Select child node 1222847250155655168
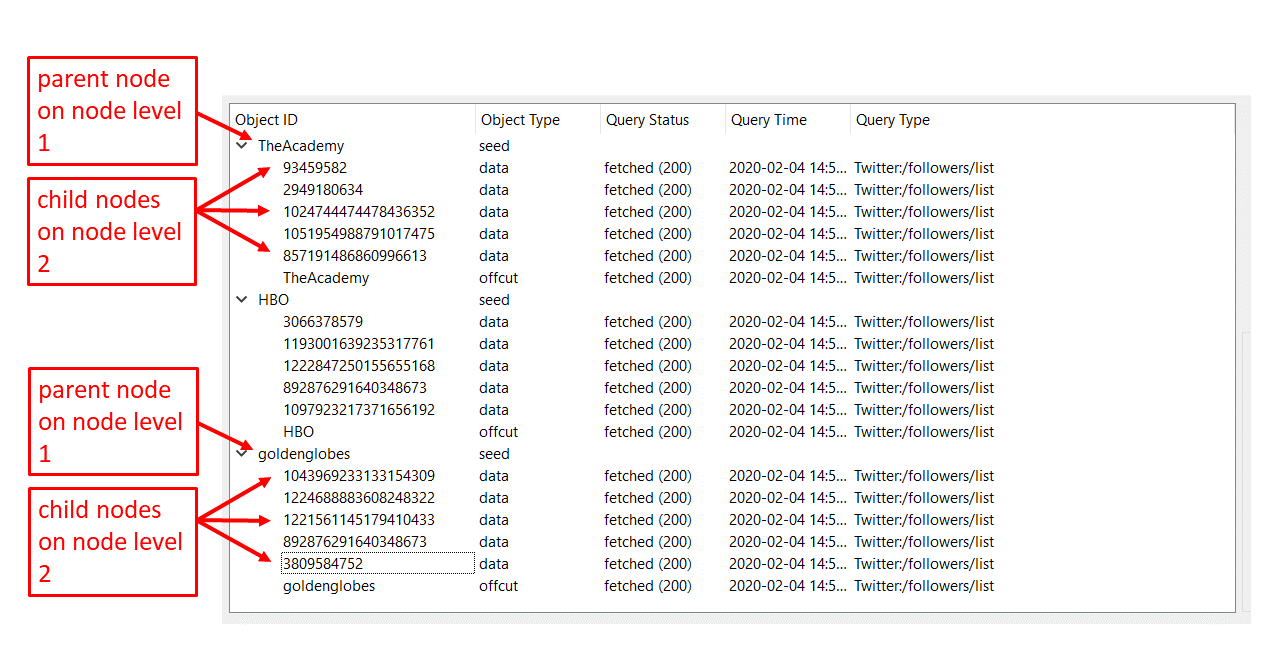Screen dimensions: 1280x662 click(x=359, y=366)
